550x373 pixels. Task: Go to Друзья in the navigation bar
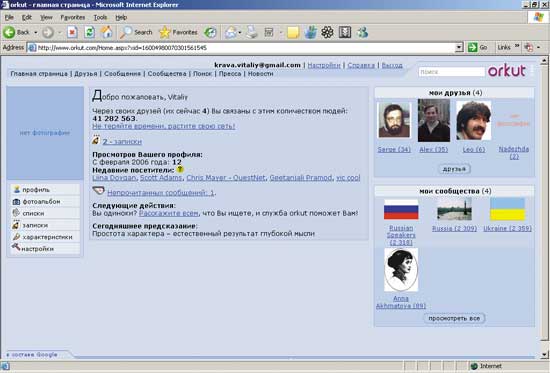click(x=86, y=74)
